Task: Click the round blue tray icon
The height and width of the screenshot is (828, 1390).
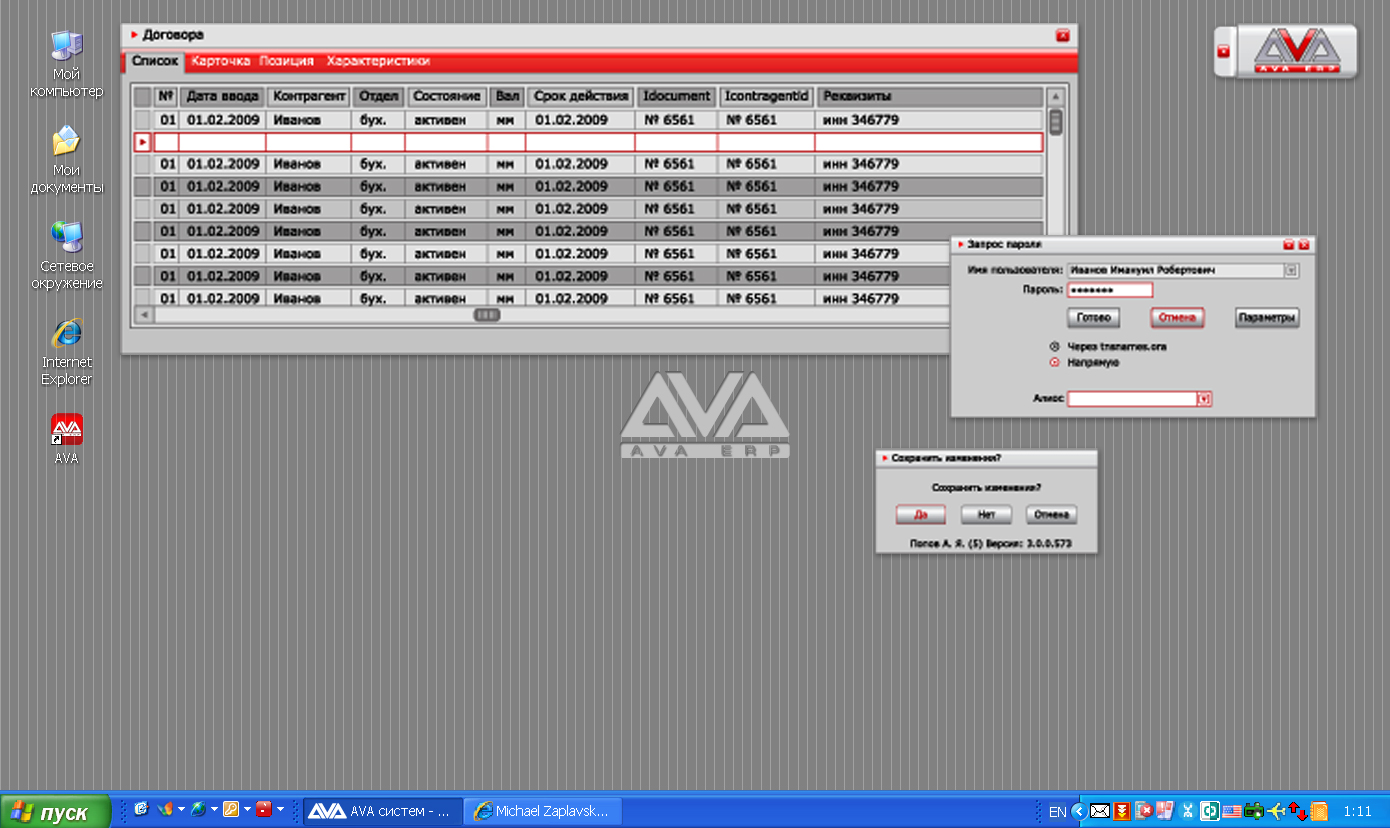Action: (1187, 811)
